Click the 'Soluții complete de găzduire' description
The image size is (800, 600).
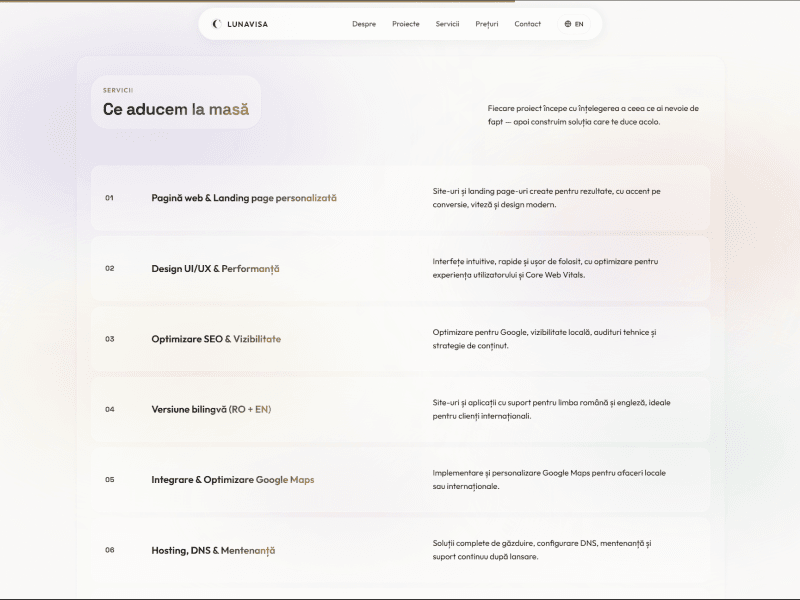542,550
